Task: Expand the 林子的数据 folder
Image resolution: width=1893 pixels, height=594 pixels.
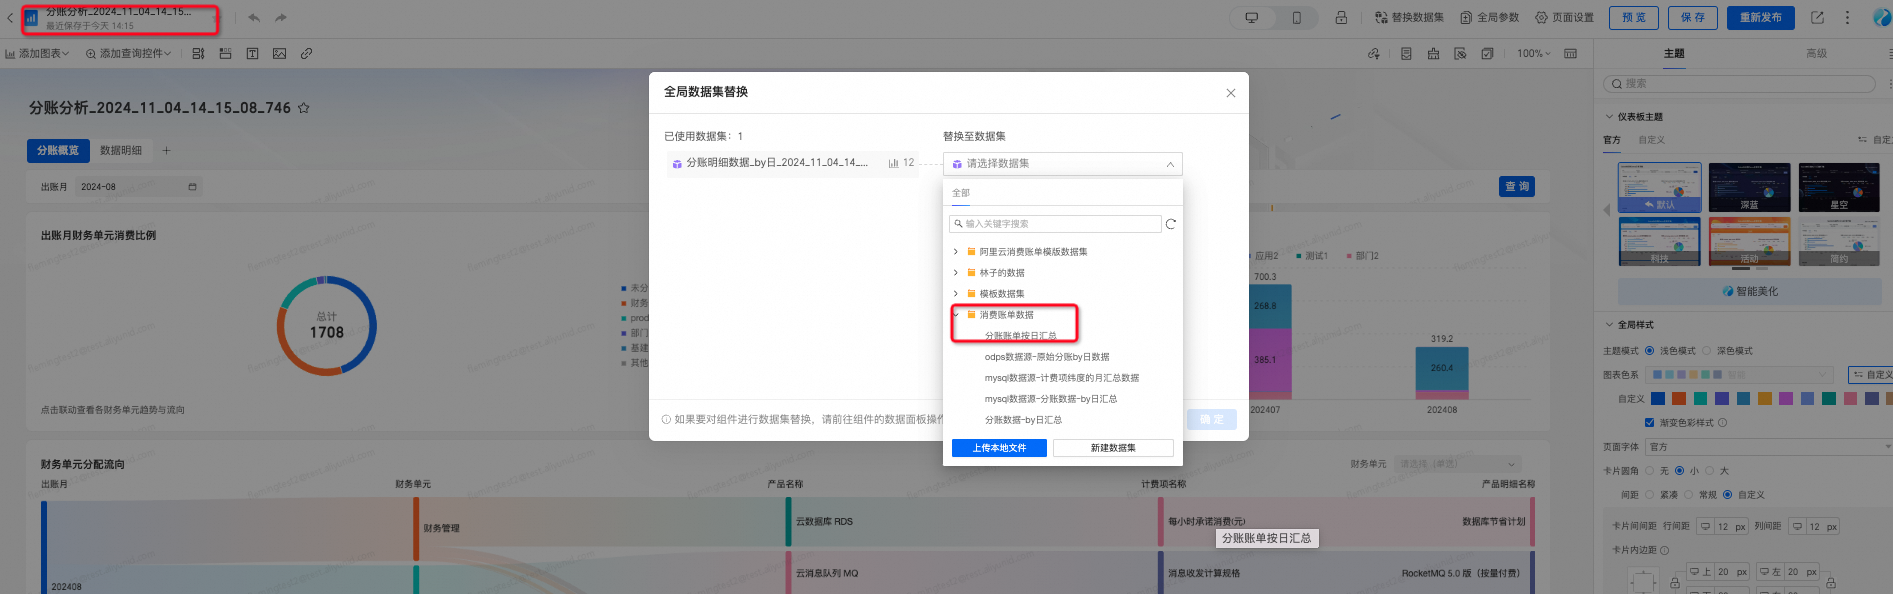Action: click(x=956, y=273)
